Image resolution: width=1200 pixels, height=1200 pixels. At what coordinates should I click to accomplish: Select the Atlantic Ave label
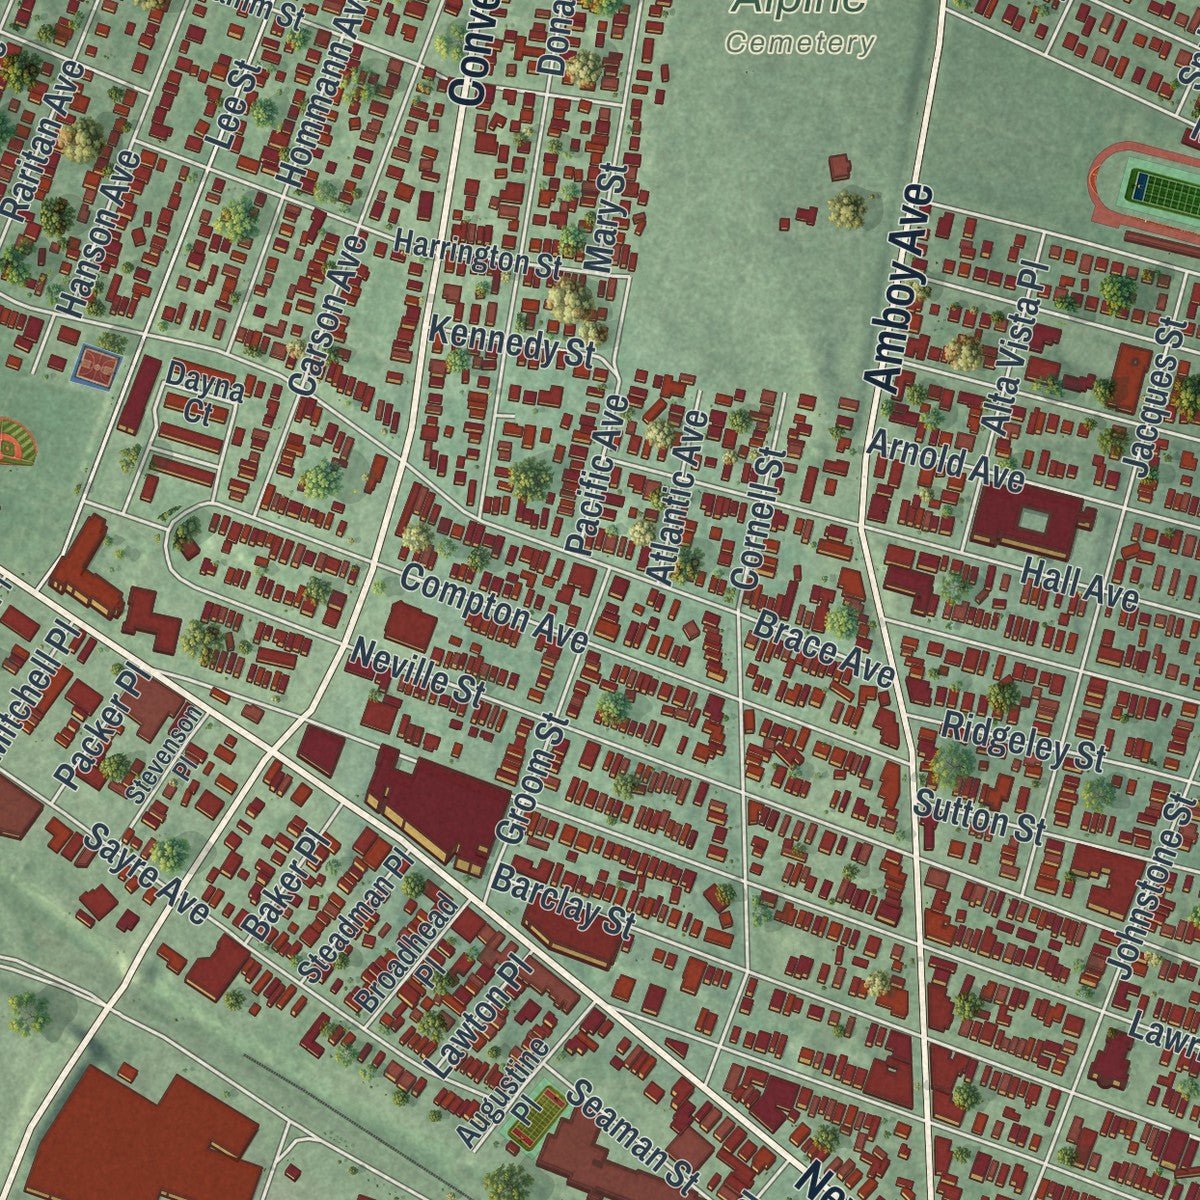[x=678, y=497]
